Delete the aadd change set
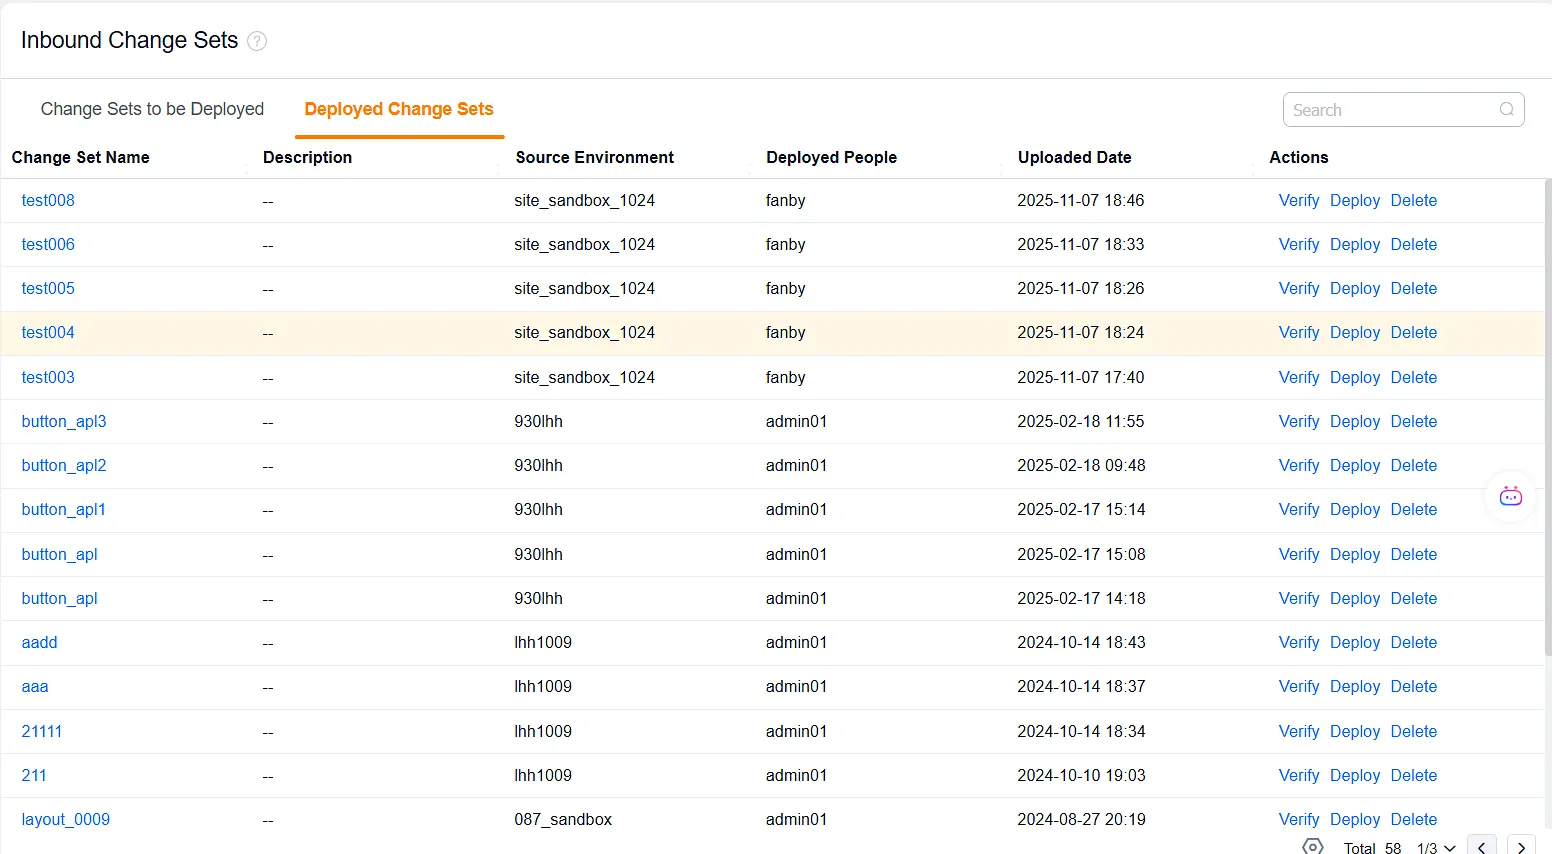Image resolution: width=1552 pixels, height=854 pixels. click(1414, 642)
